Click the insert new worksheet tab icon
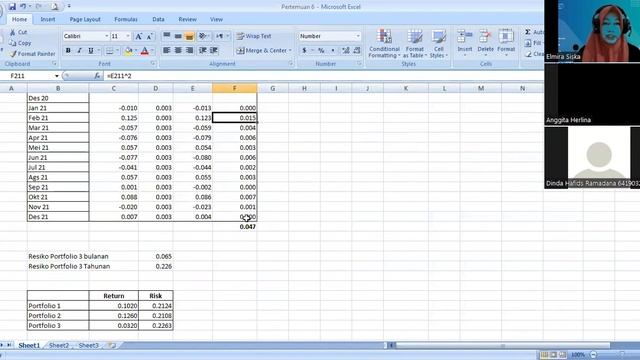640x360 pixels. 111,345
